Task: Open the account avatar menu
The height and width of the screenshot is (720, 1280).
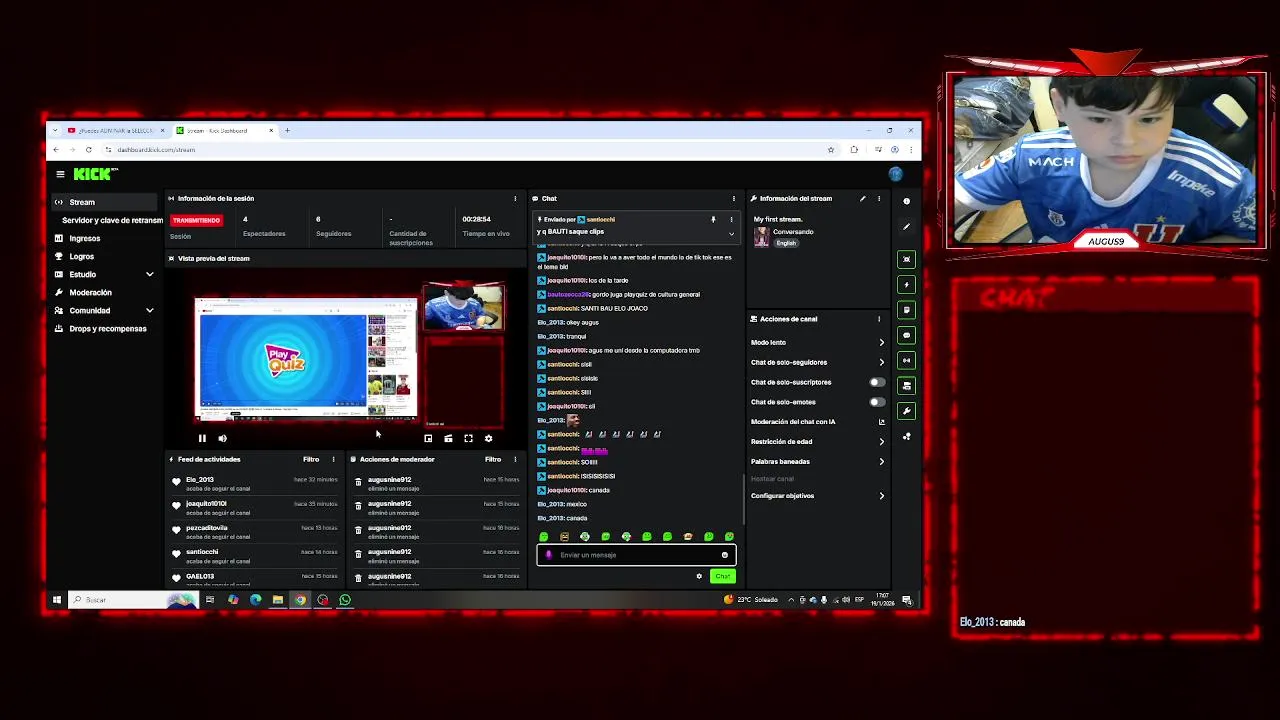Action: pyautogui.click(x=895, y=174)
